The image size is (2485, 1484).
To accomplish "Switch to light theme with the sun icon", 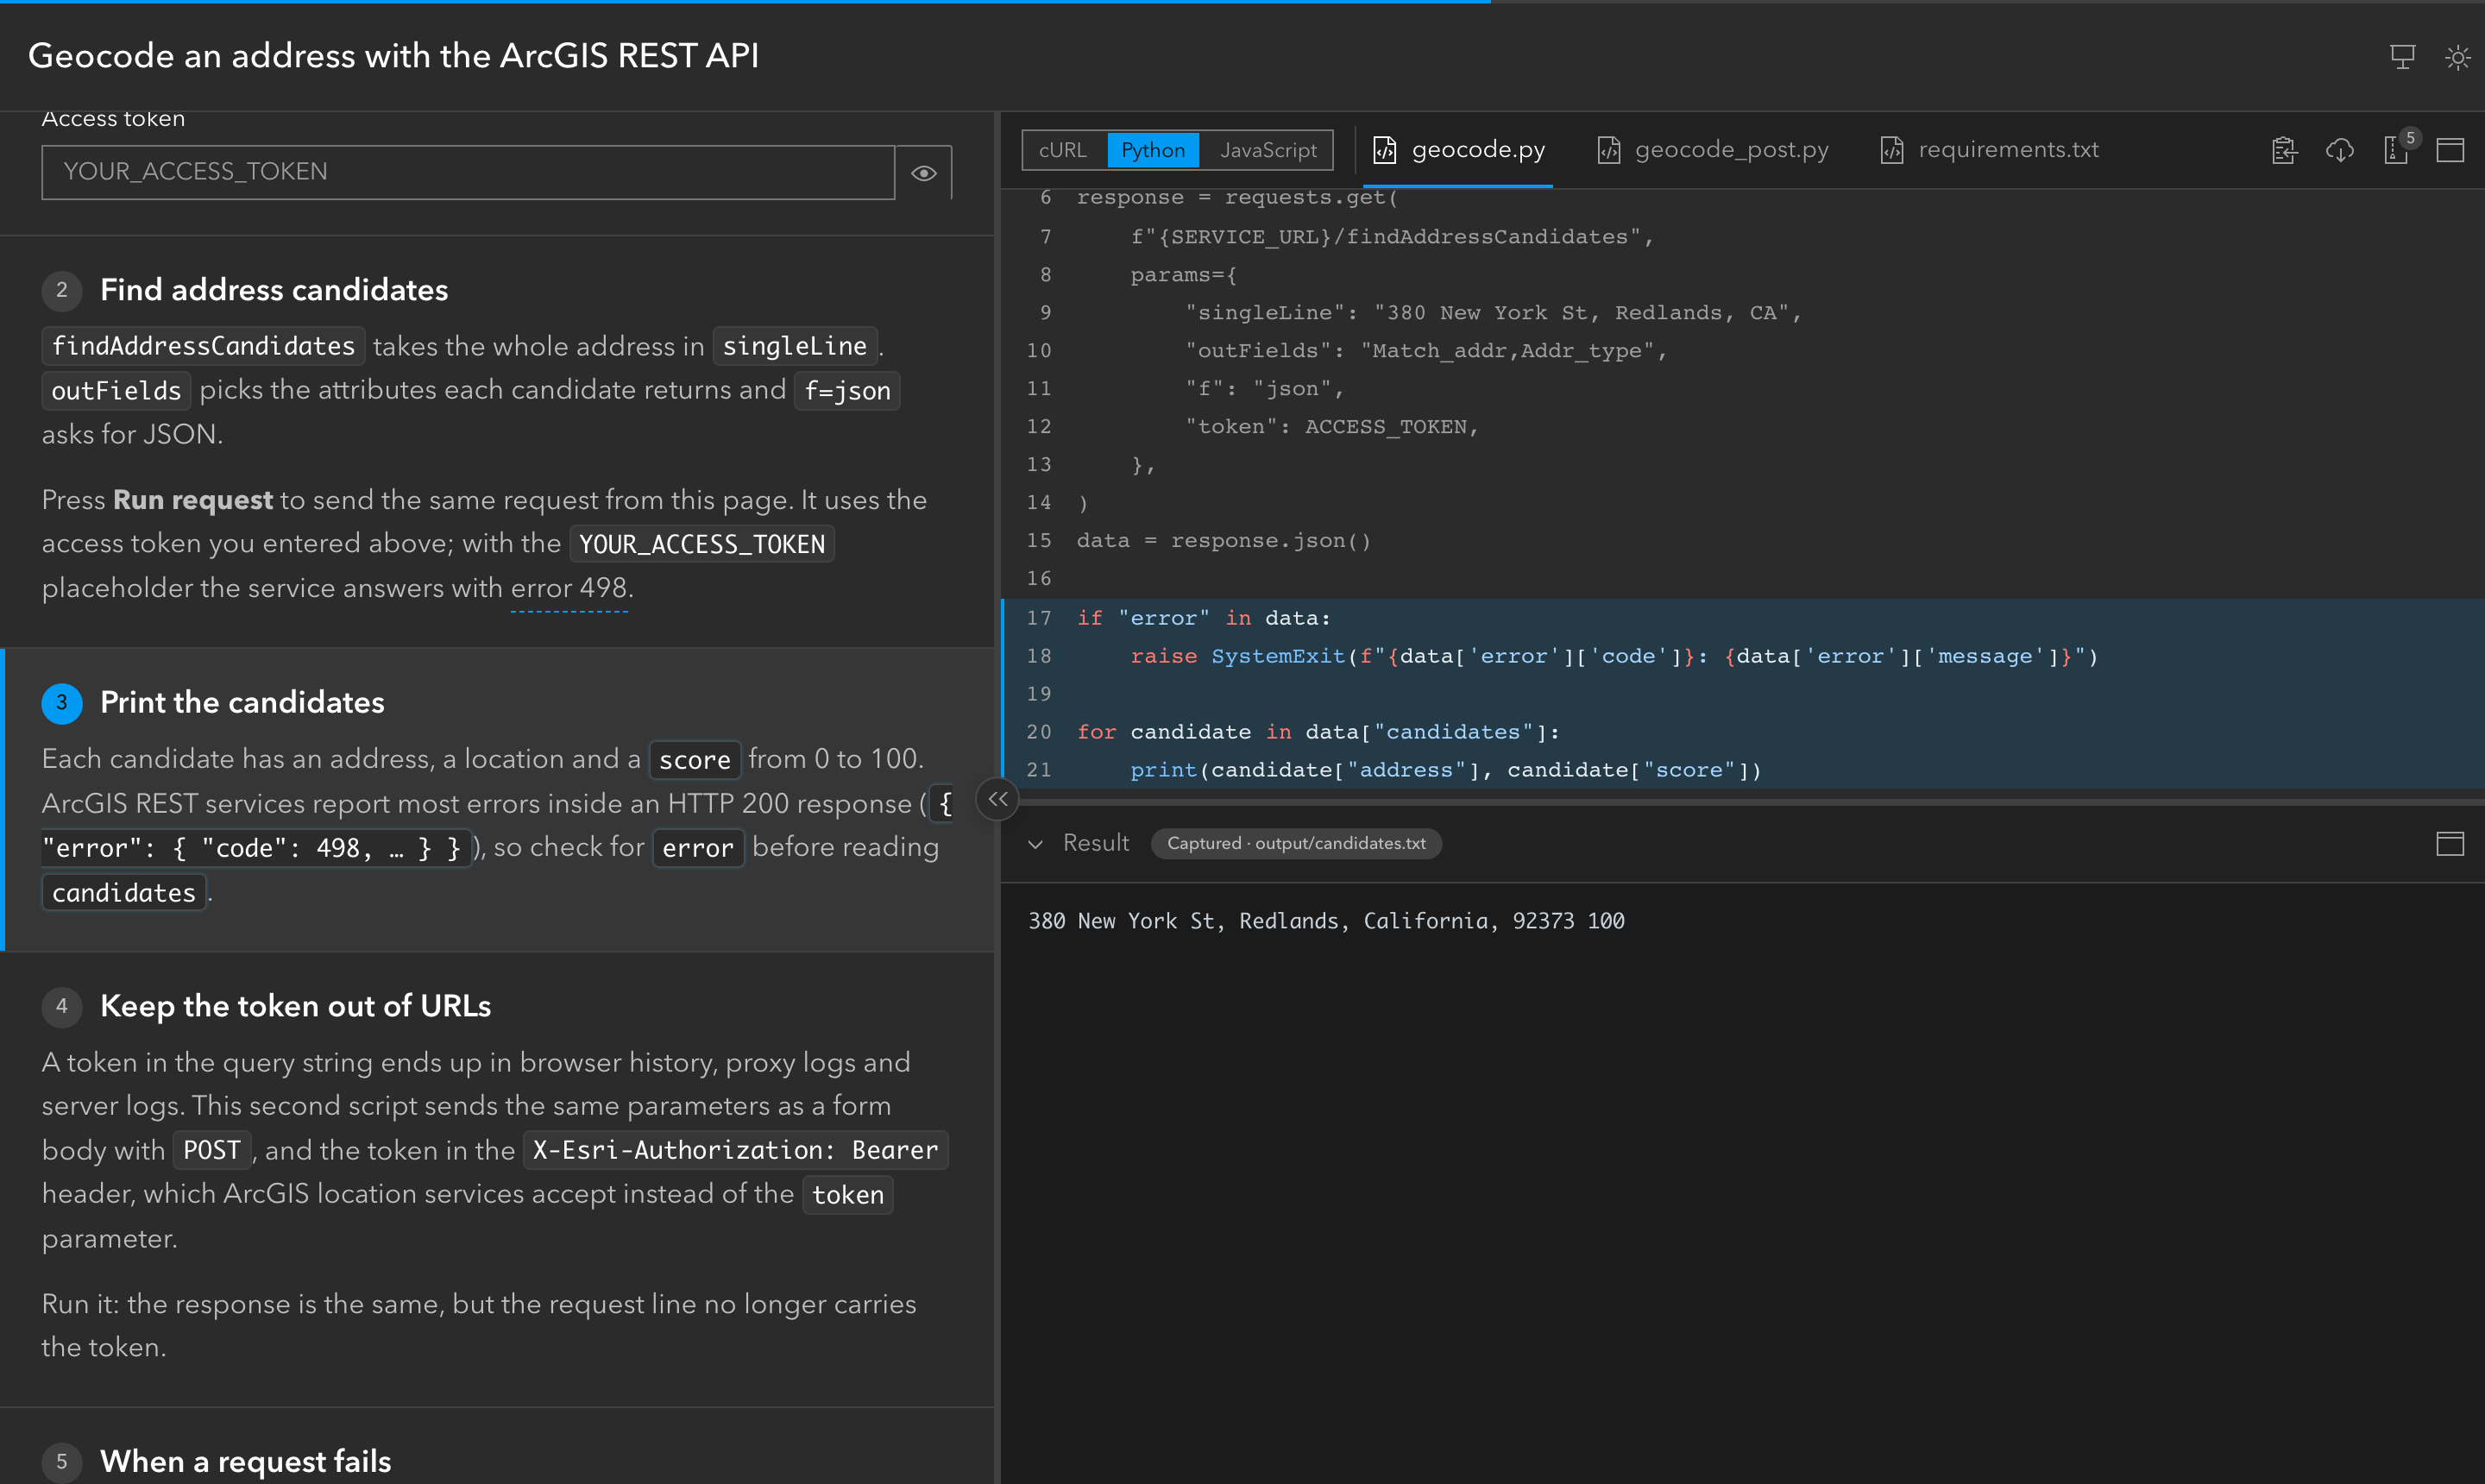I will tap(2457, 57).
